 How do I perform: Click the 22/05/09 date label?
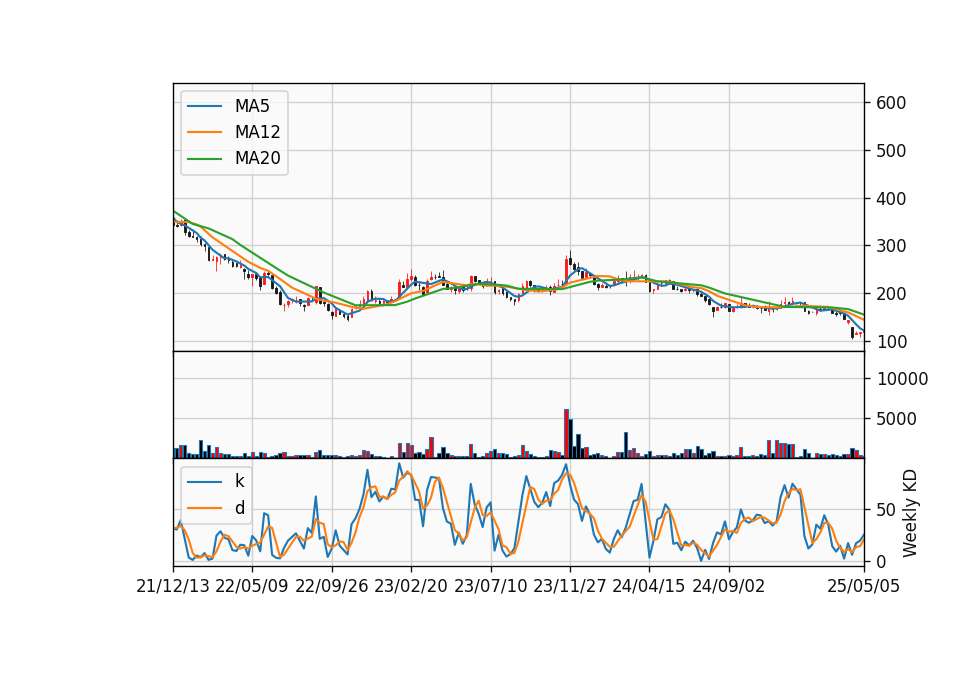click(252, 586)
